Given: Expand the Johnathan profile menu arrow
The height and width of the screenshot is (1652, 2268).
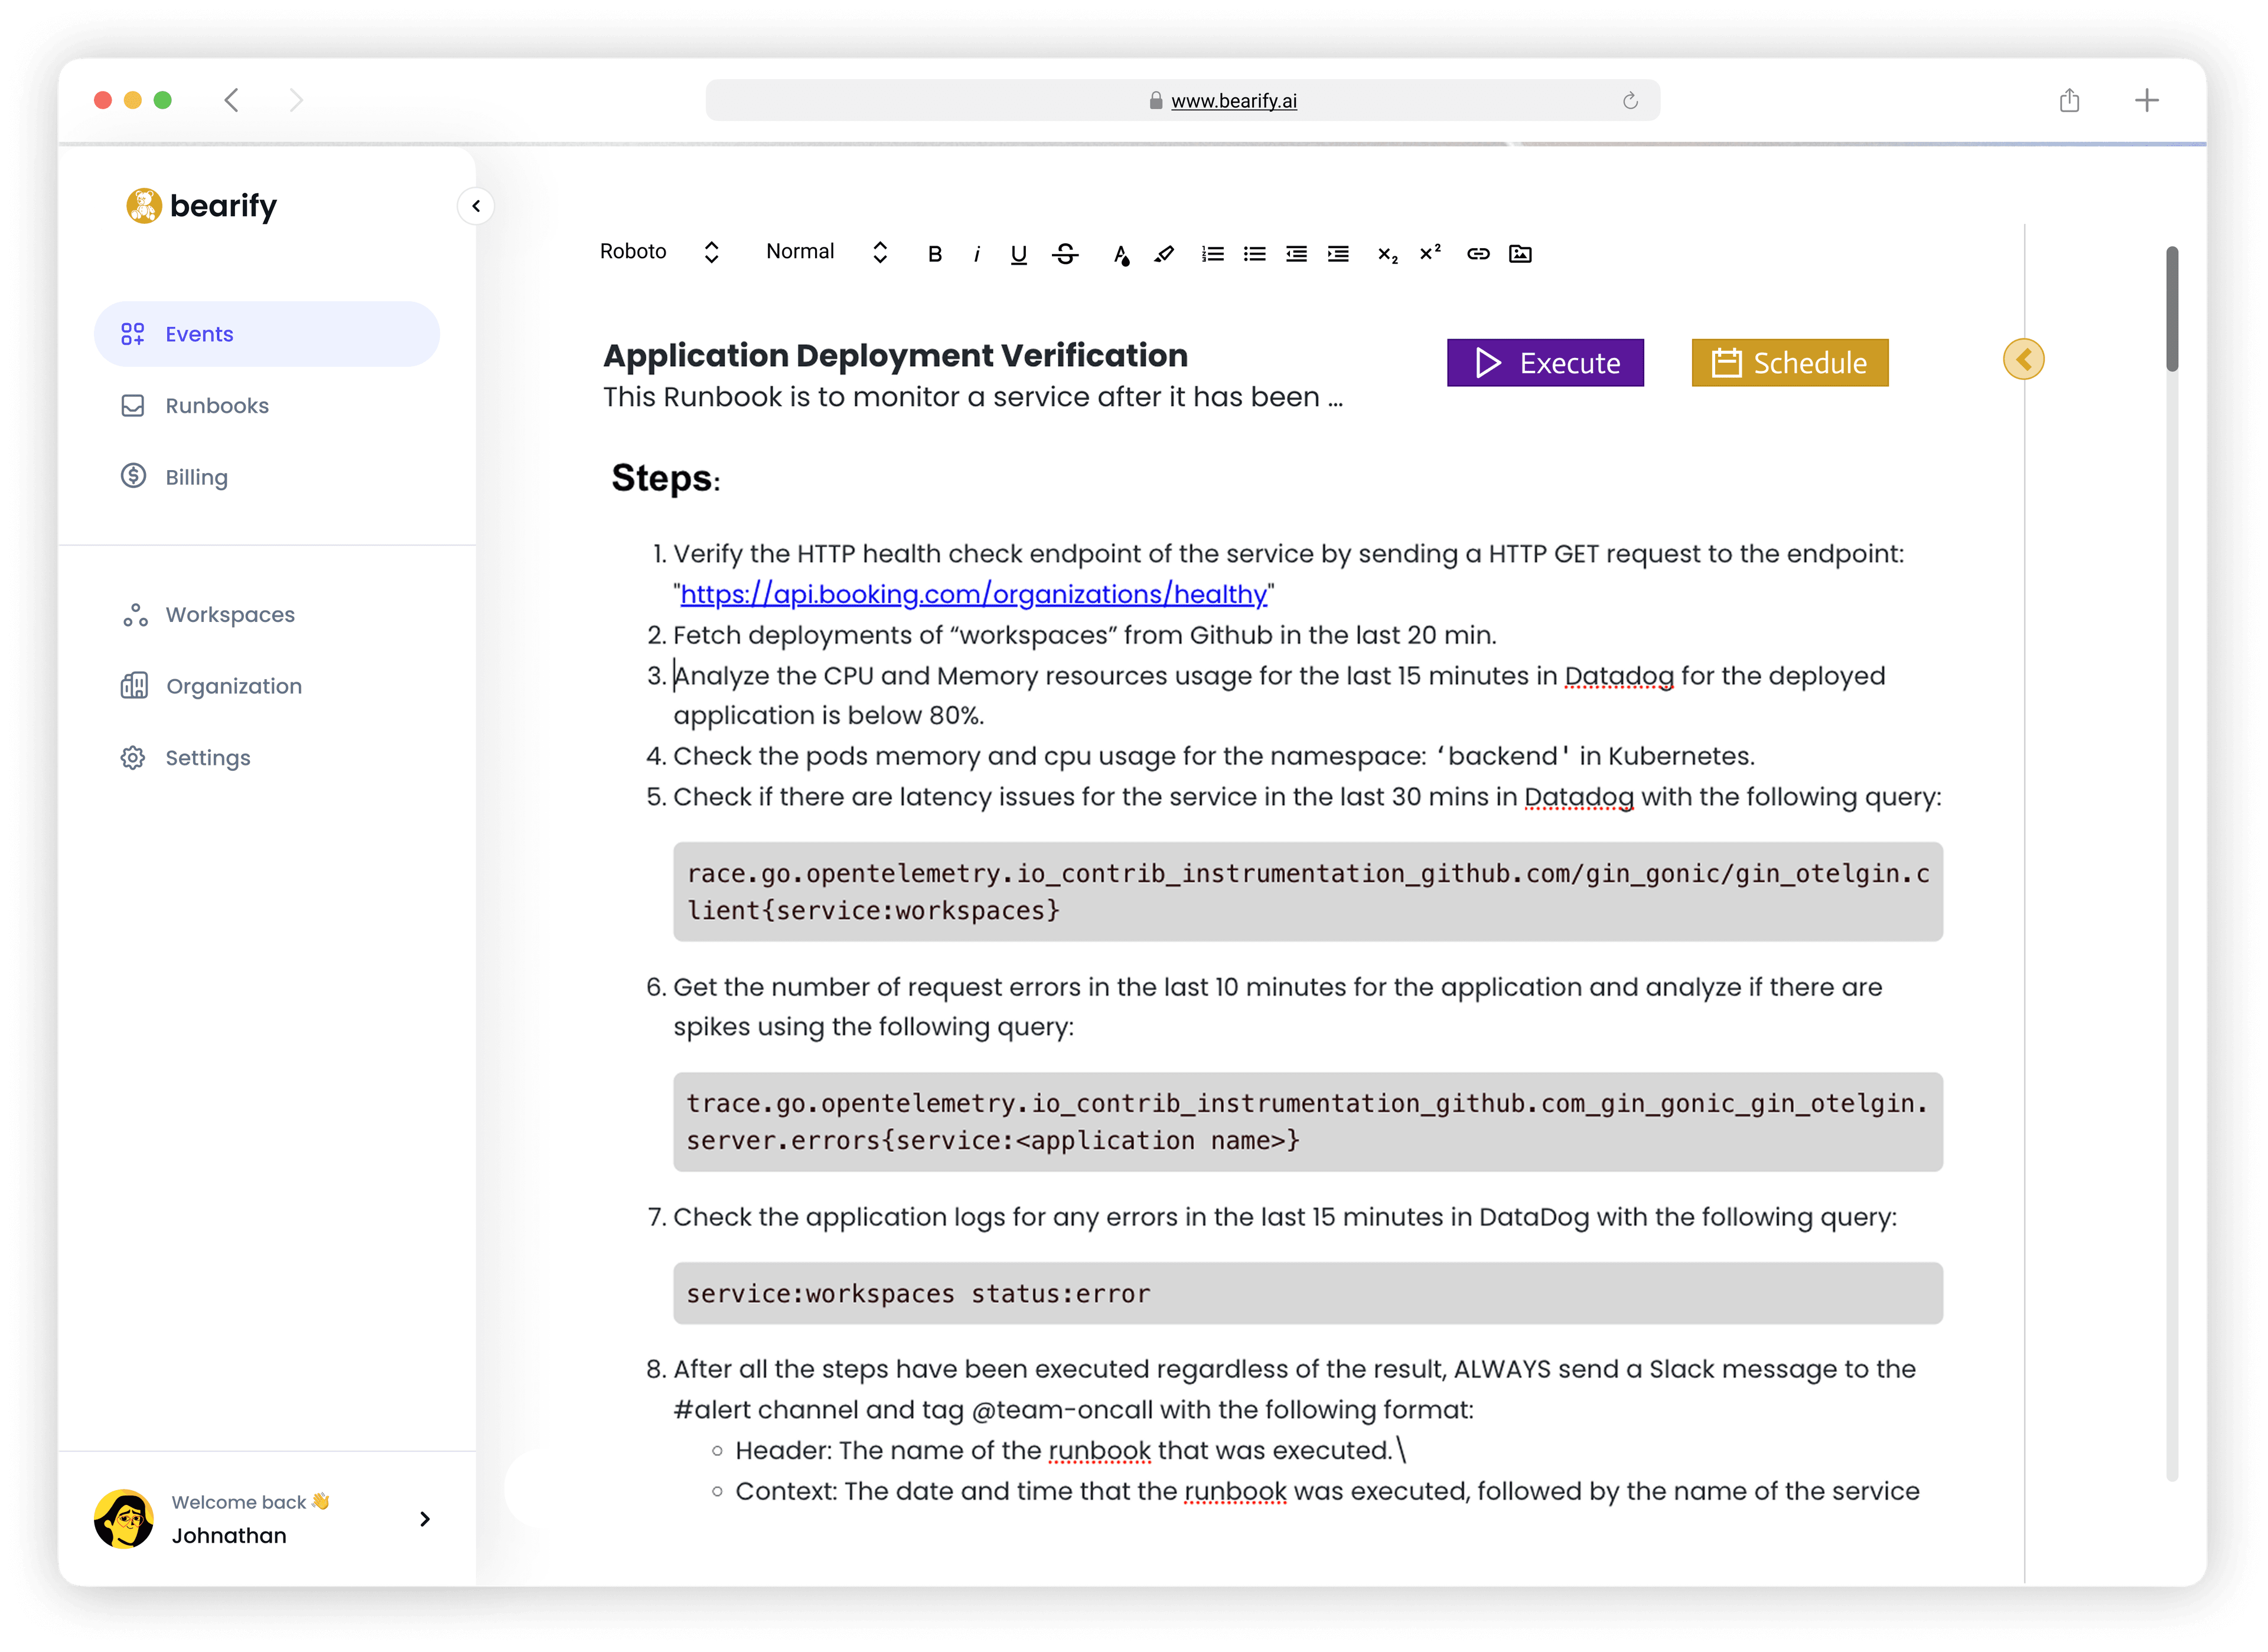Looking at the screenshot, I should pos(425,1519).
